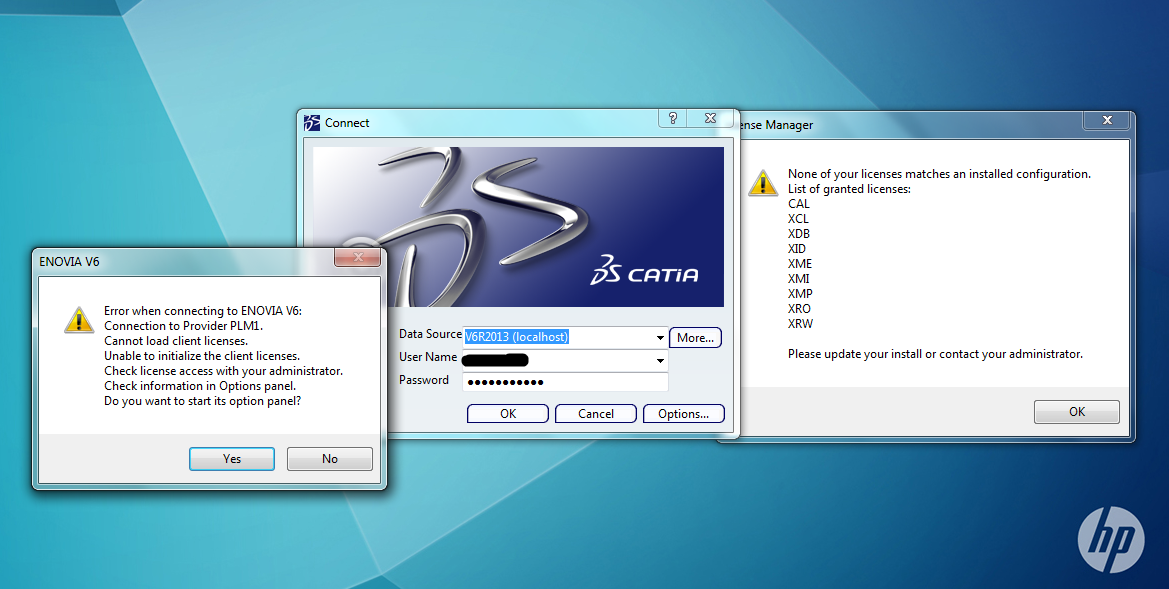Screen dimensions: 1169x589
Task: Expand the User Name dropdown arrow
Action: point(660,361)
